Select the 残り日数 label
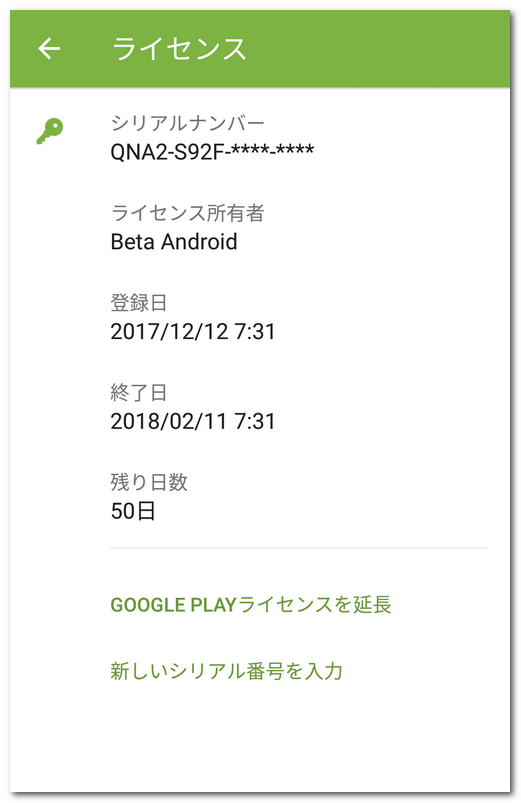This screenshot has width=521, height=803. tap(149, 482)
